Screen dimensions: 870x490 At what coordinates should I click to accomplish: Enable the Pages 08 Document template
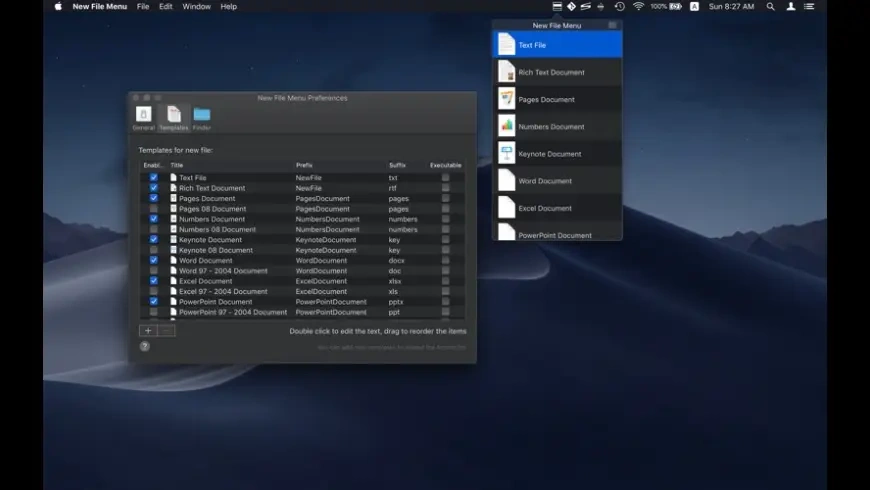(154, 209)
